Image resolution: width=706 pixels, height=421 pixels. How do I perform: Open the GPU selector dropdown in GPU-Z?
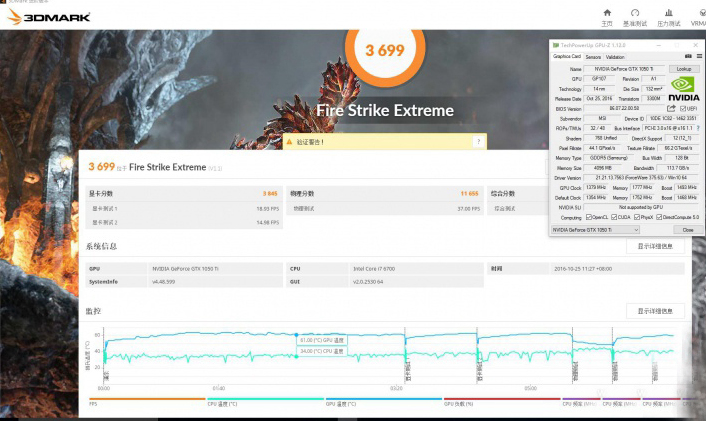tap(595, 230)
